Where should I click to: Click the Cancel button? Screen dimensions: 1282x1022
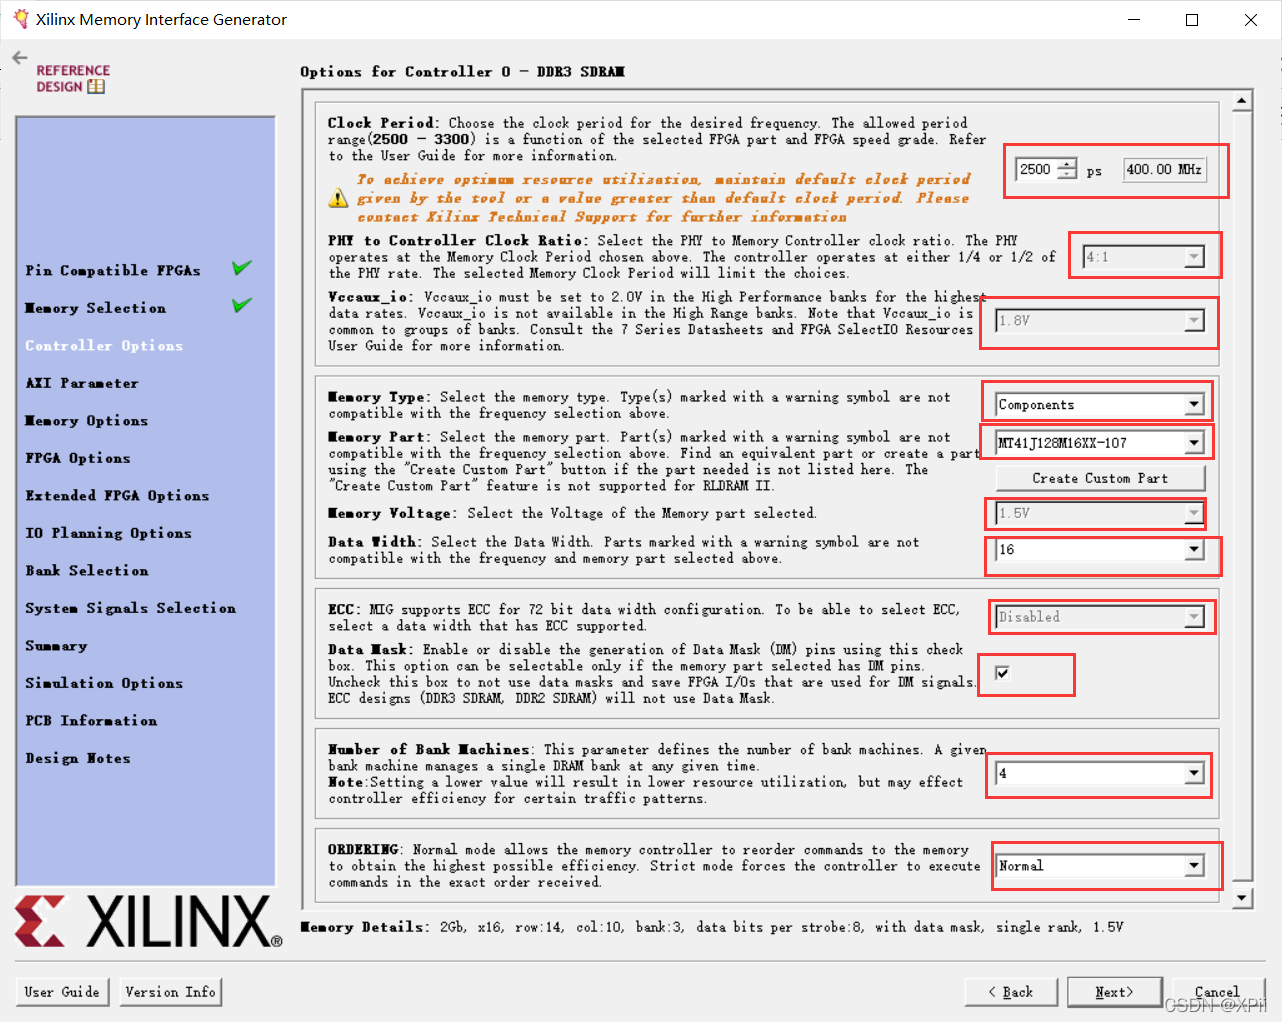(x=1217, y=992)
